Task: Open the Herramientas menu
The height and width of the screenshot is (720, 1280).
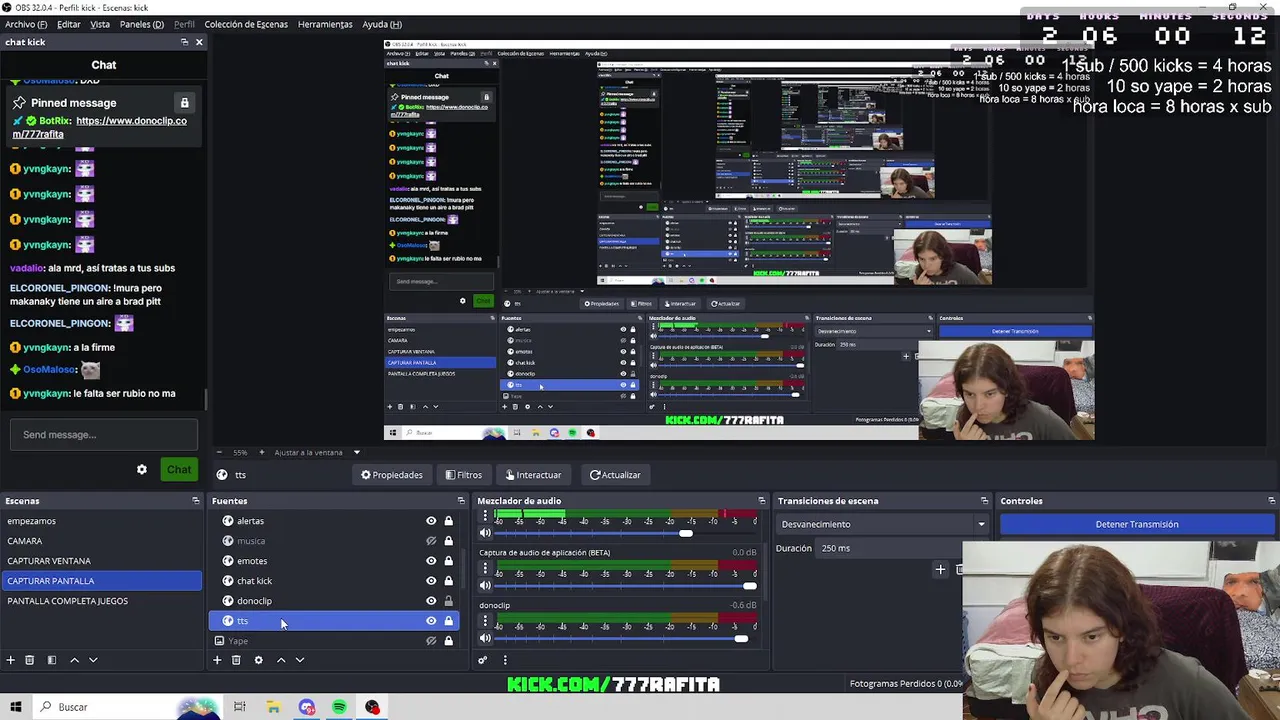Action: coord(325,24)
